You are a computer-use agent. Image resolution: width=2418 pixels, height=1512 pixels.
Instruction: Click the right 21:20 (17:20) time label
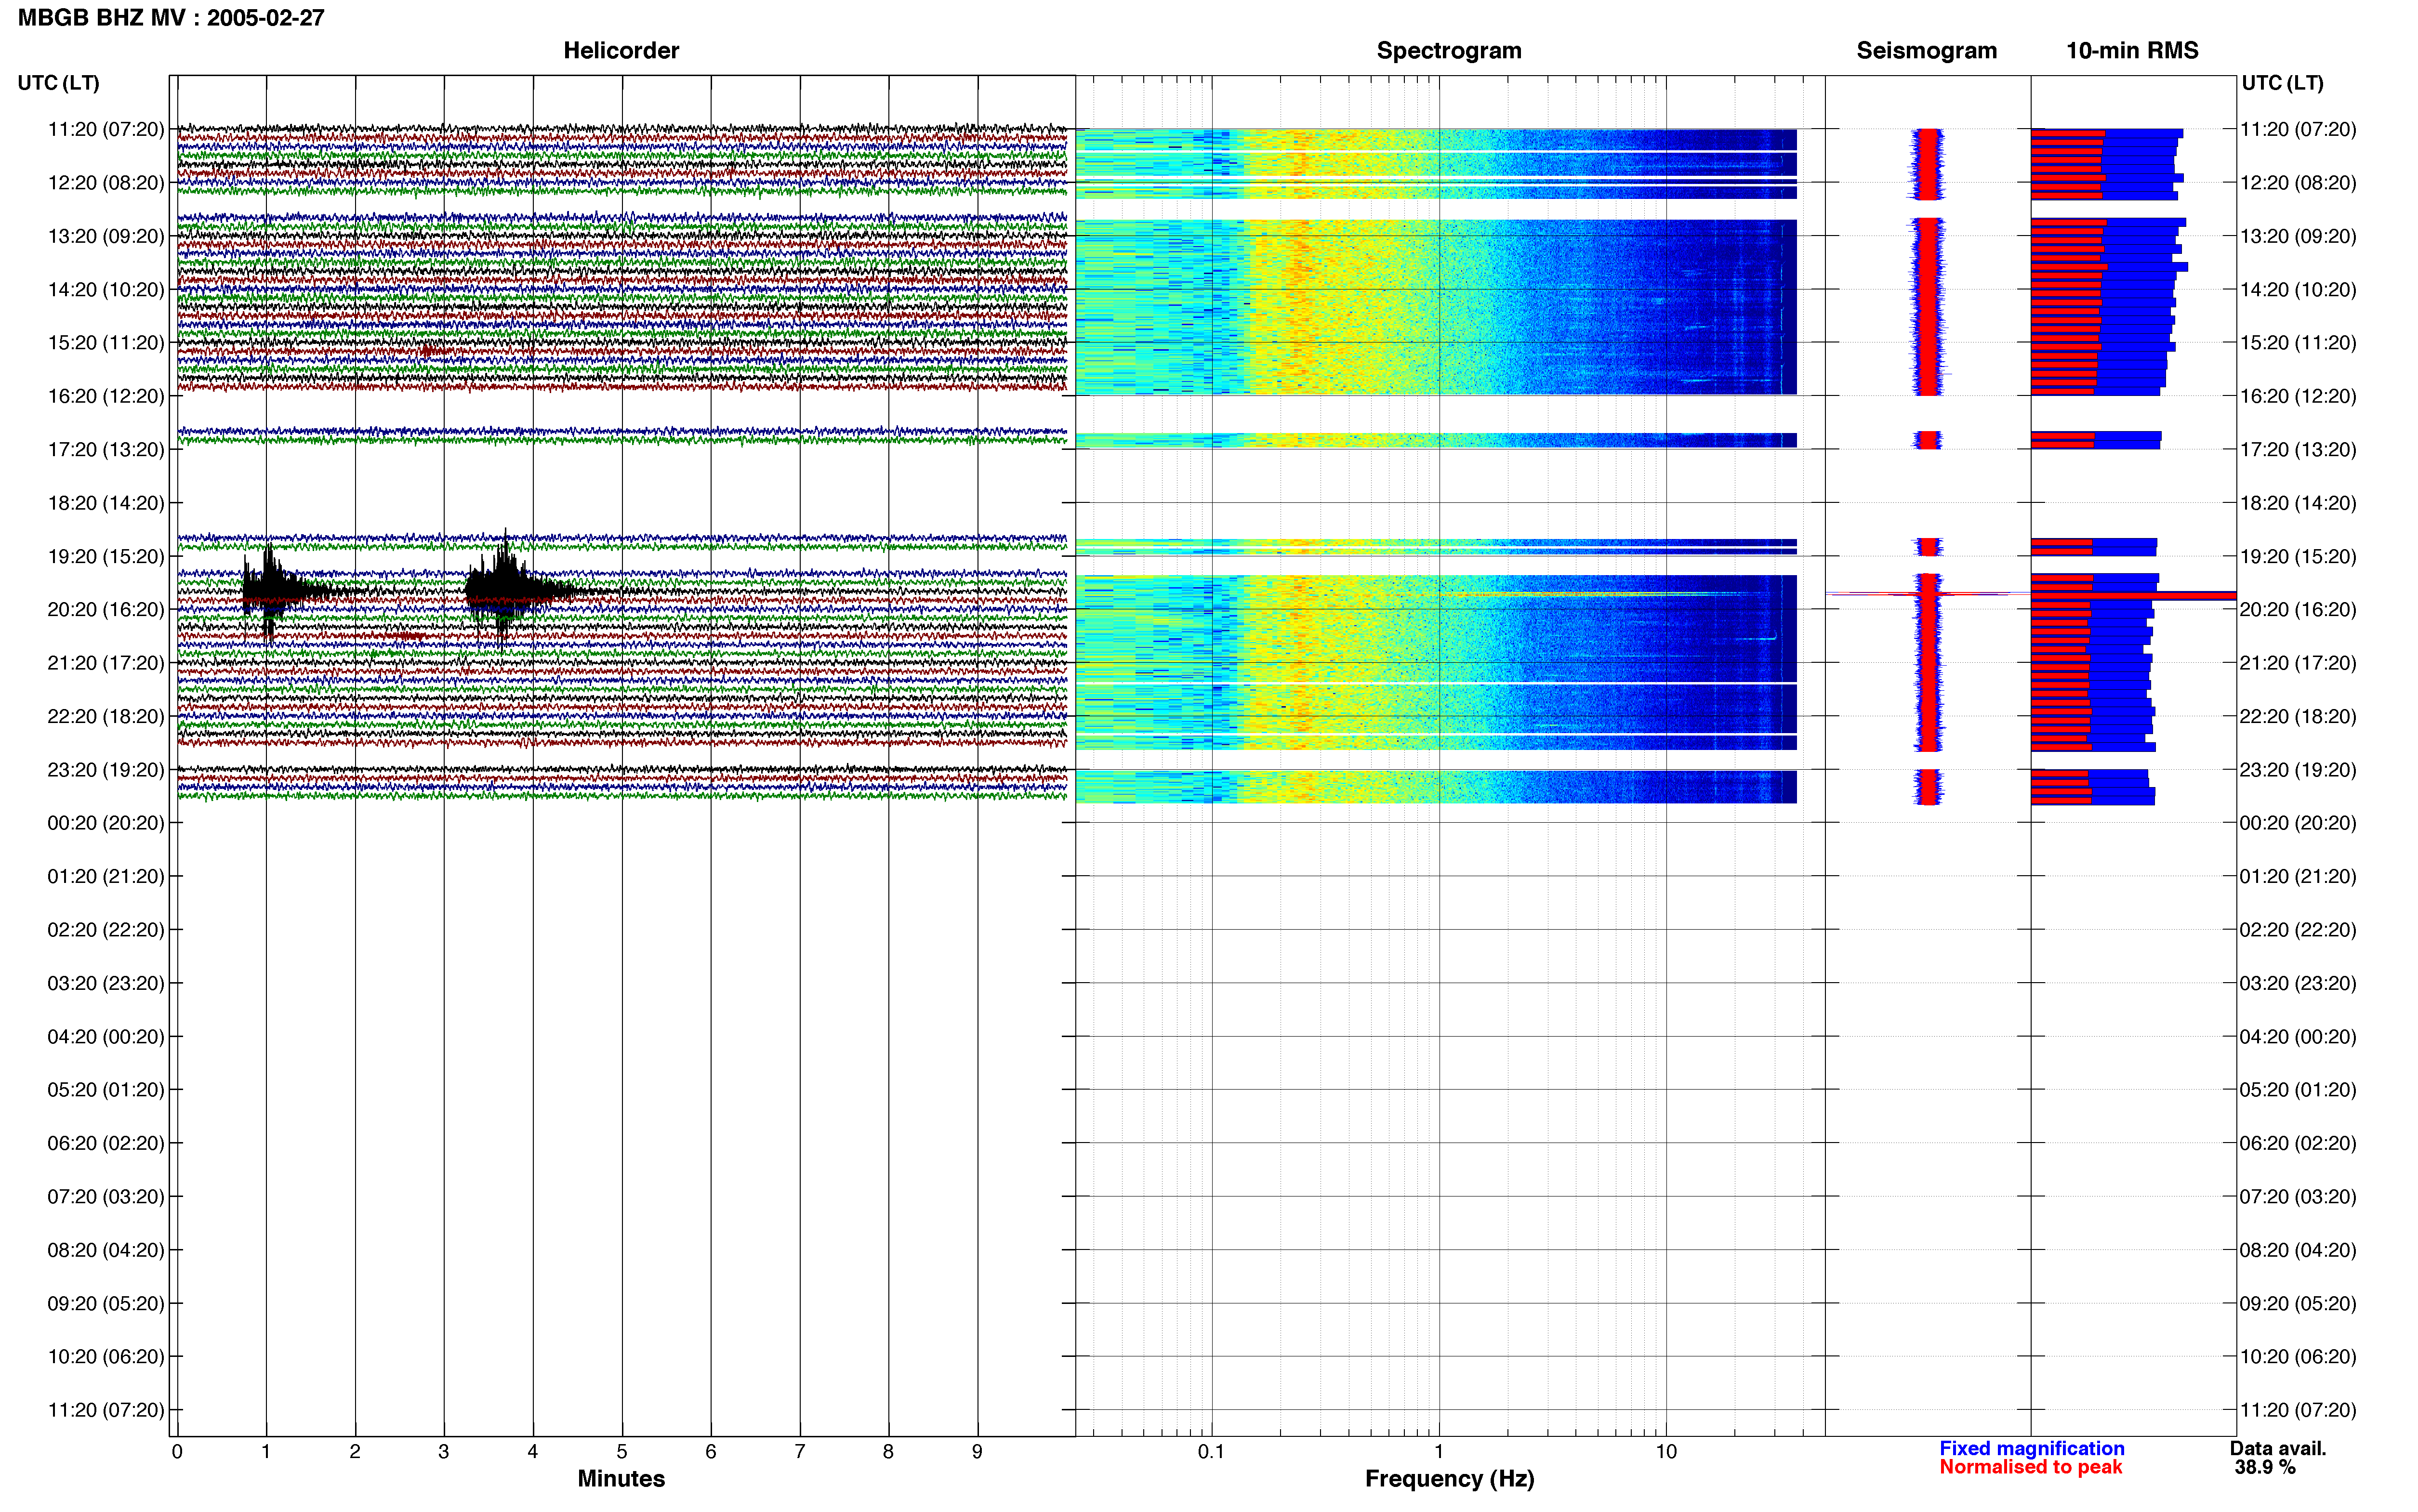tap(2298, 663)
